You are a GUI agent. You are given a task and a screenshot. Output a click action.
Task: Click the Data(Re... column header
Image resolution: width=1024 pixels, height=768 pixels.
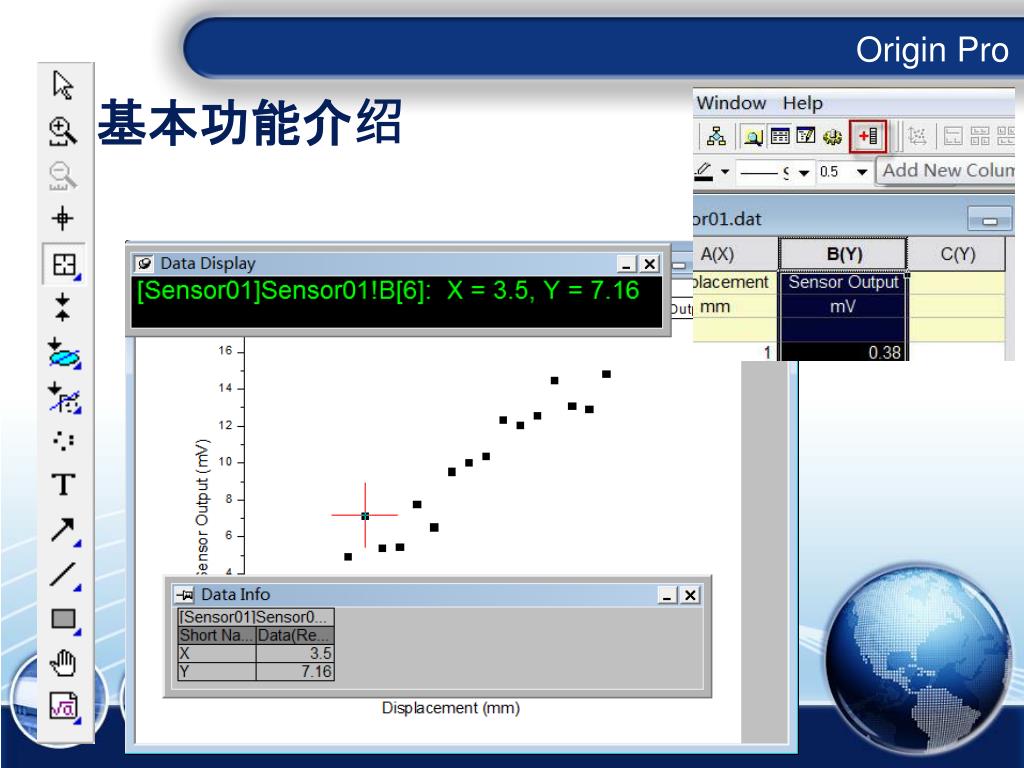pos(295,635)
